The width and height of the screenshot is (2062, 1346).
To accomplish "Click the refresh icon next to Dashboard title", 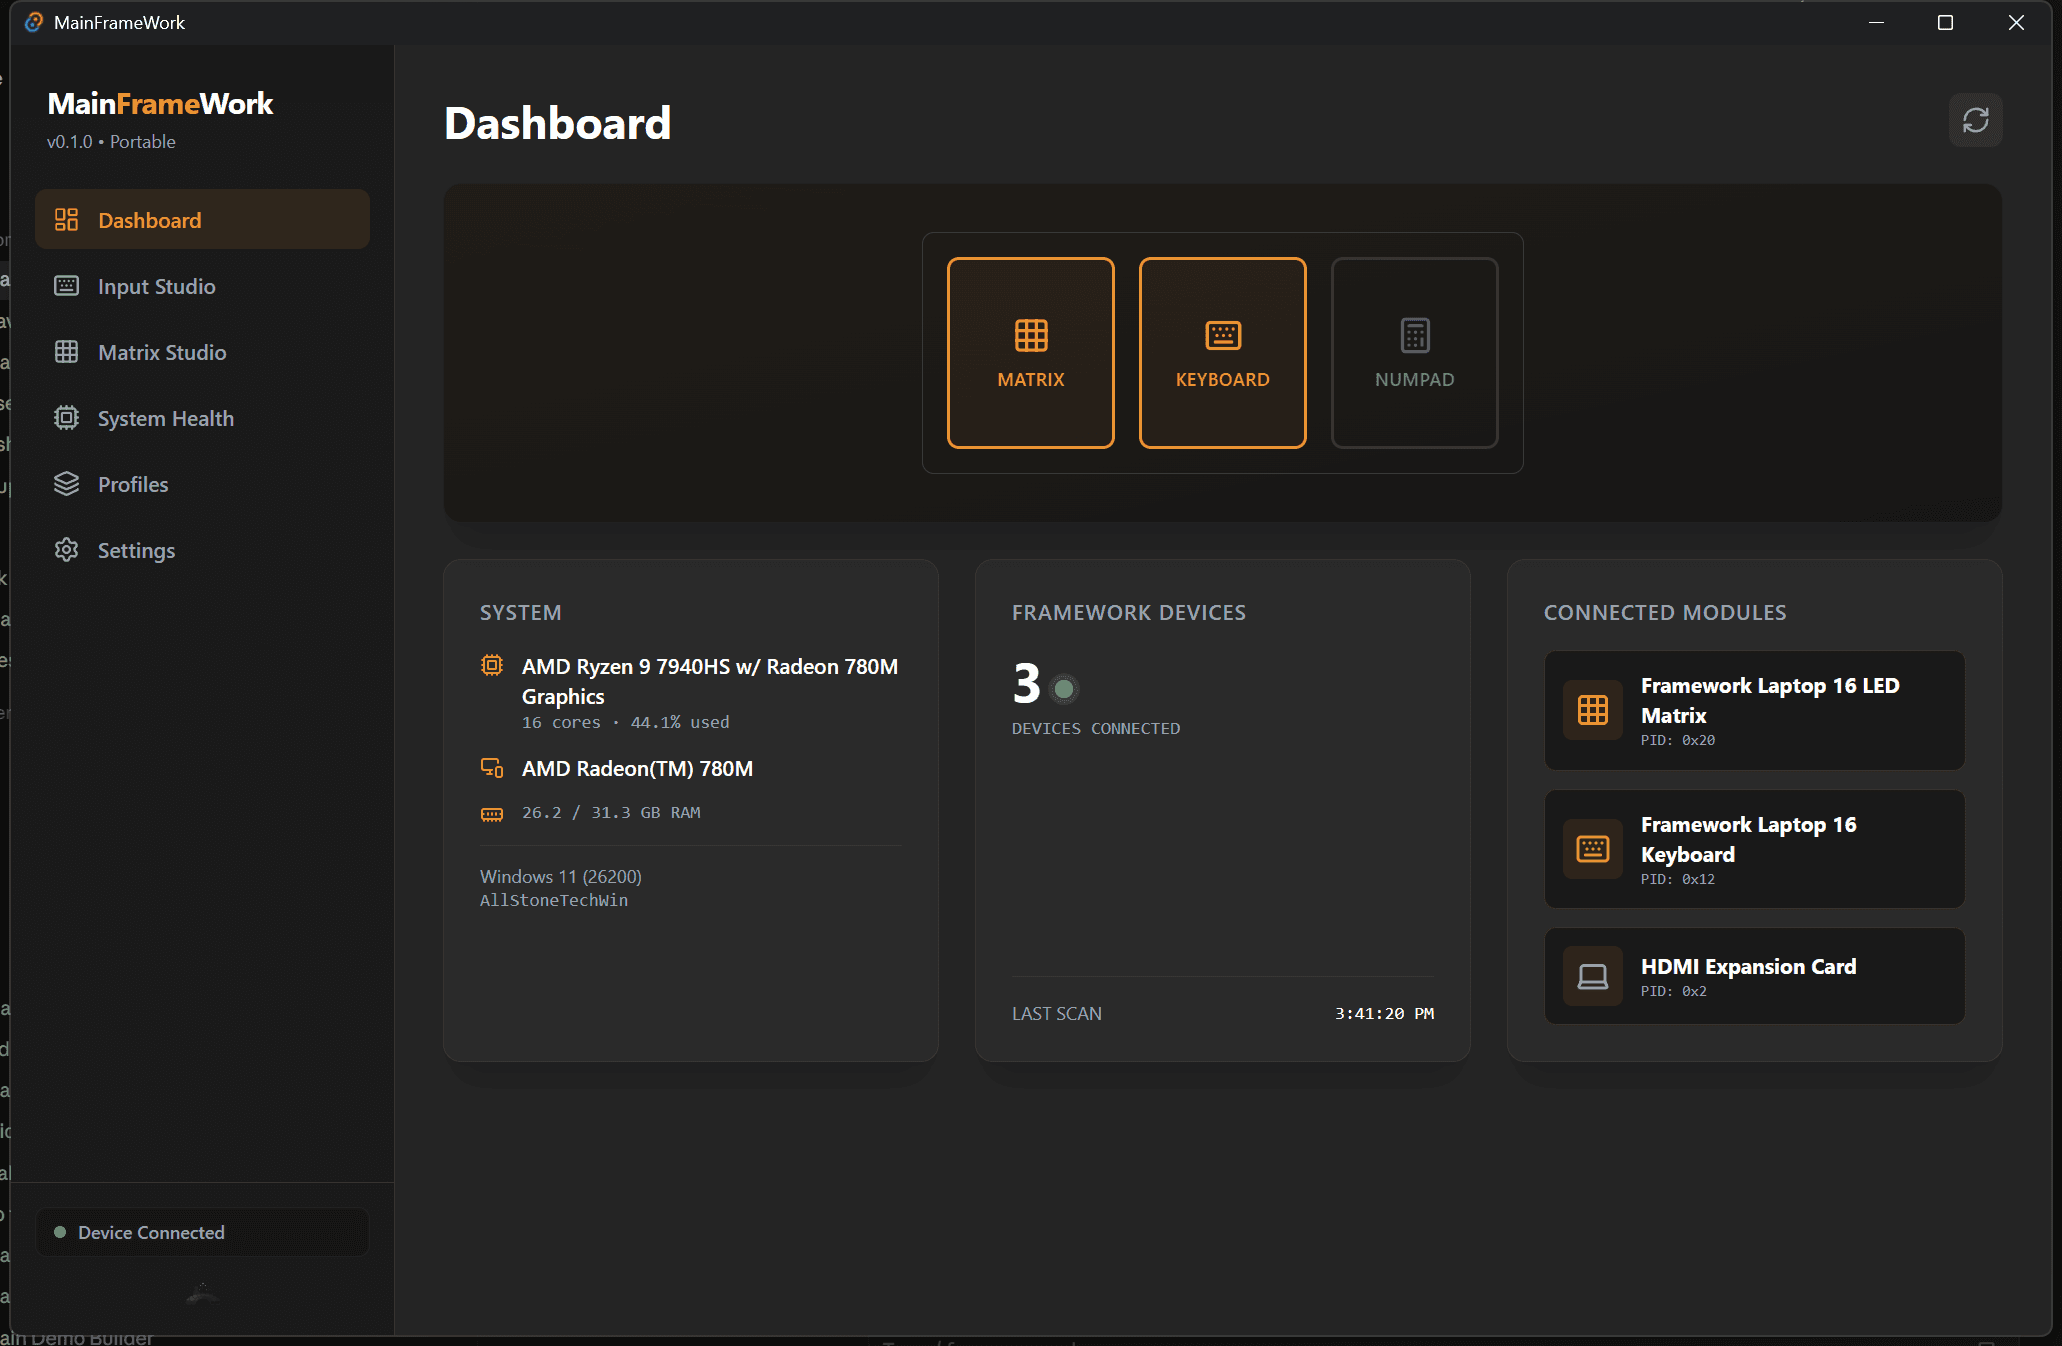I will (x=1975, y=121).
